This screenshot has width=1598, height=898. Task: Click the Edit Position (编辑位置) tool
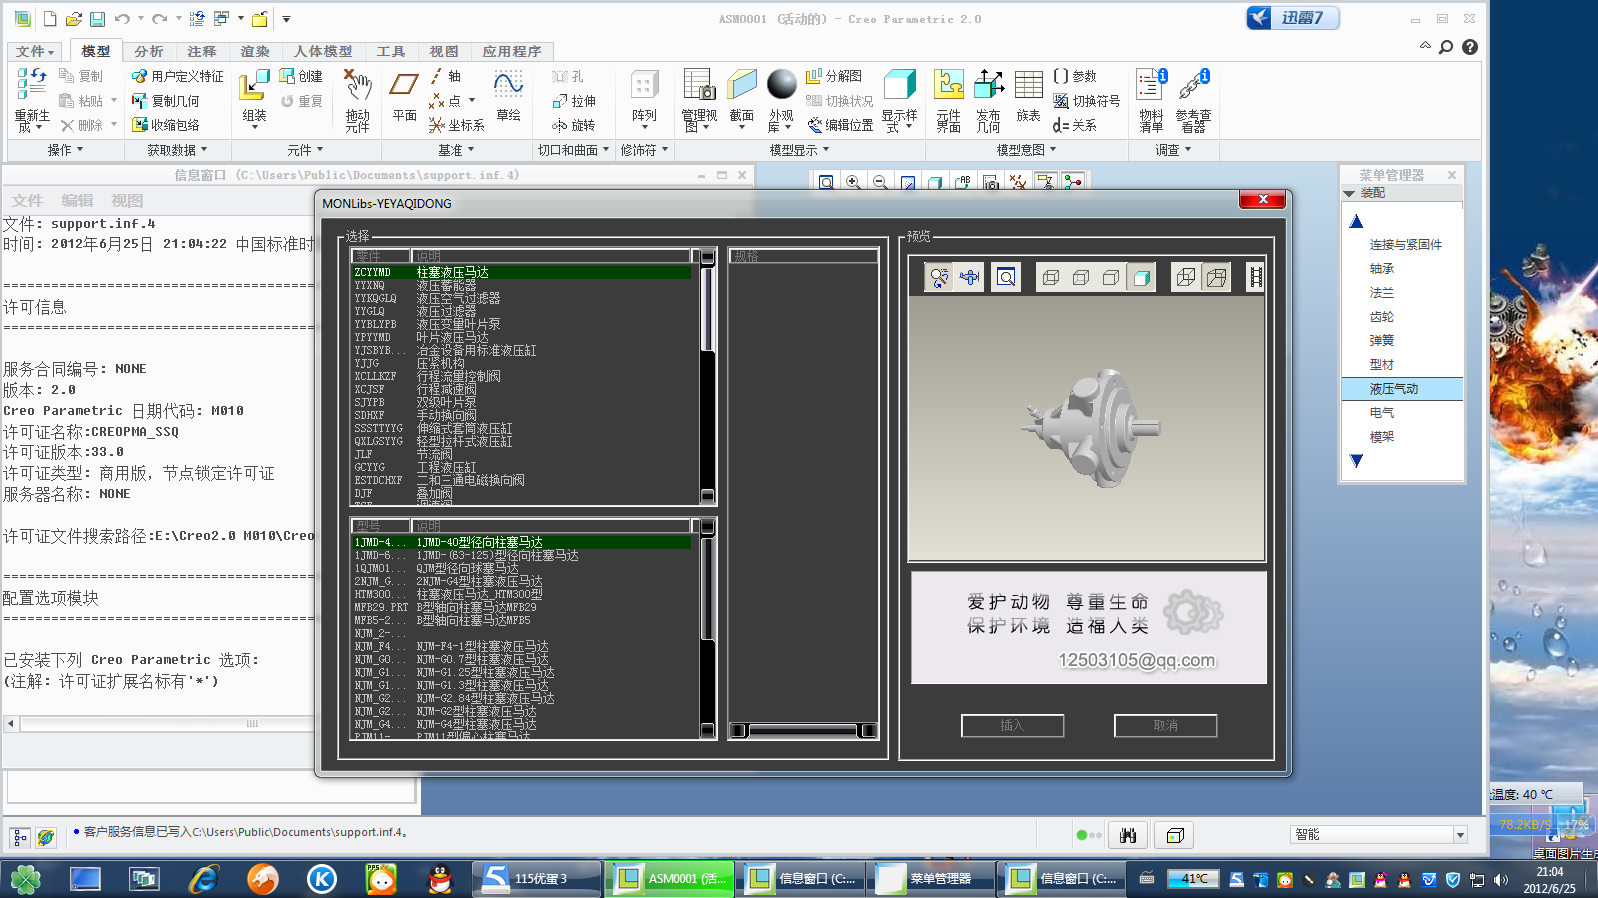tap(840, 125)
